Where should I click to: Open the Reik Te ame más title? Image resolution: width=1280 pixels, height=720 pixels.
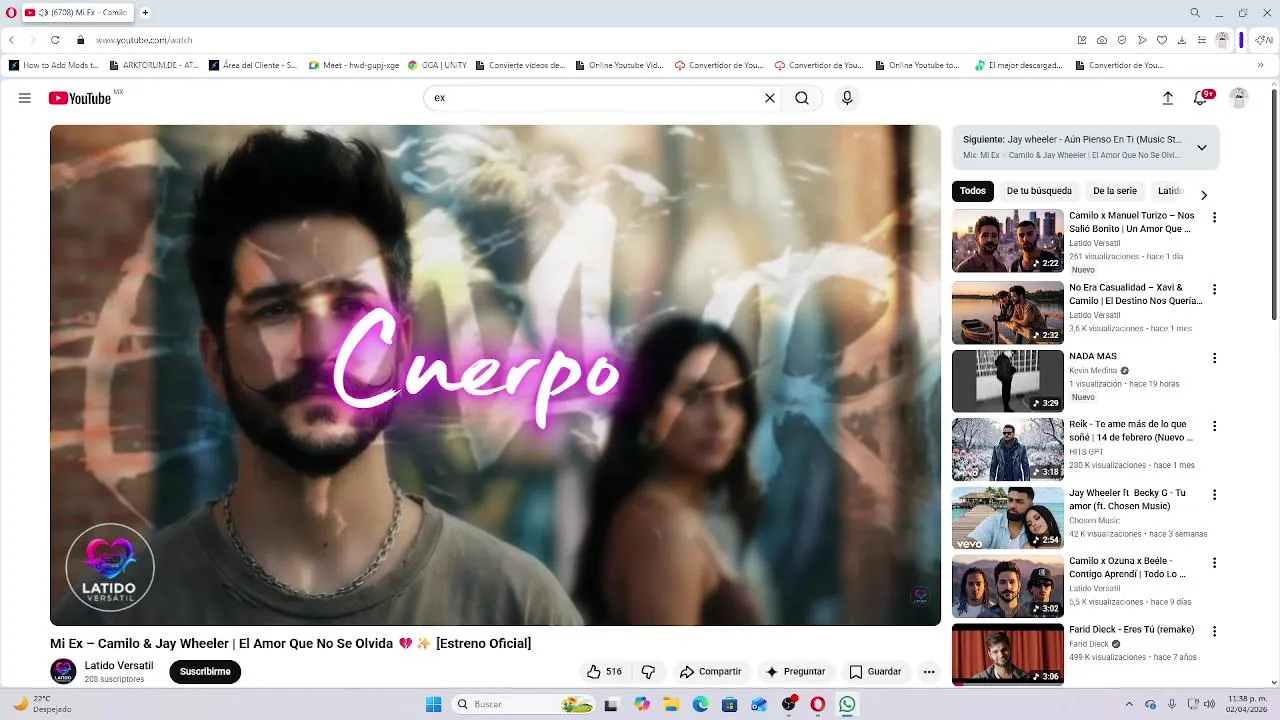pyautogui.click(x=1131, y=431)
